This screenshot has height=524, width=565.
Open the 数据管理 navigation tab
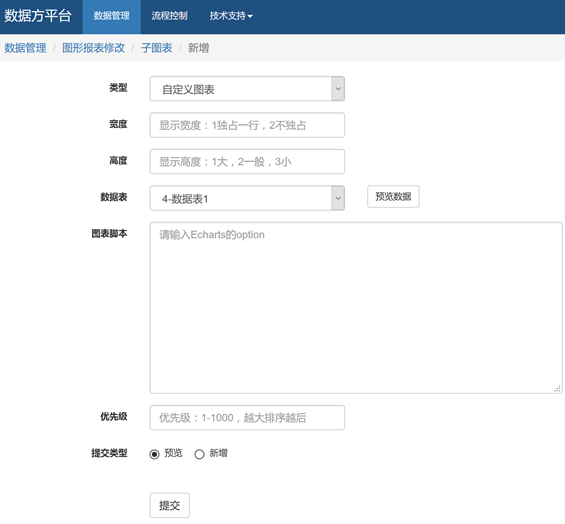(112, 16)
